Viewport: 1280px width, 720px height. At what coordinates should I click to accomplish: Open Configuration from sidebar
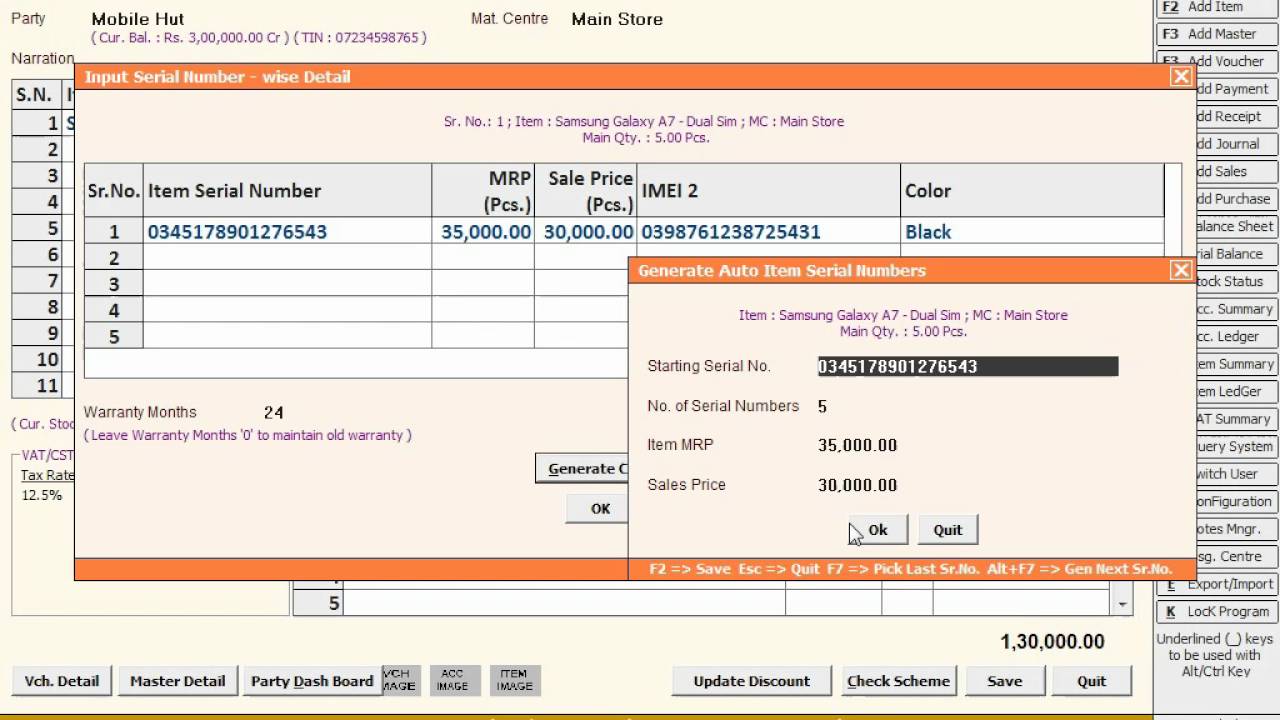click(x=1237, y=501)
